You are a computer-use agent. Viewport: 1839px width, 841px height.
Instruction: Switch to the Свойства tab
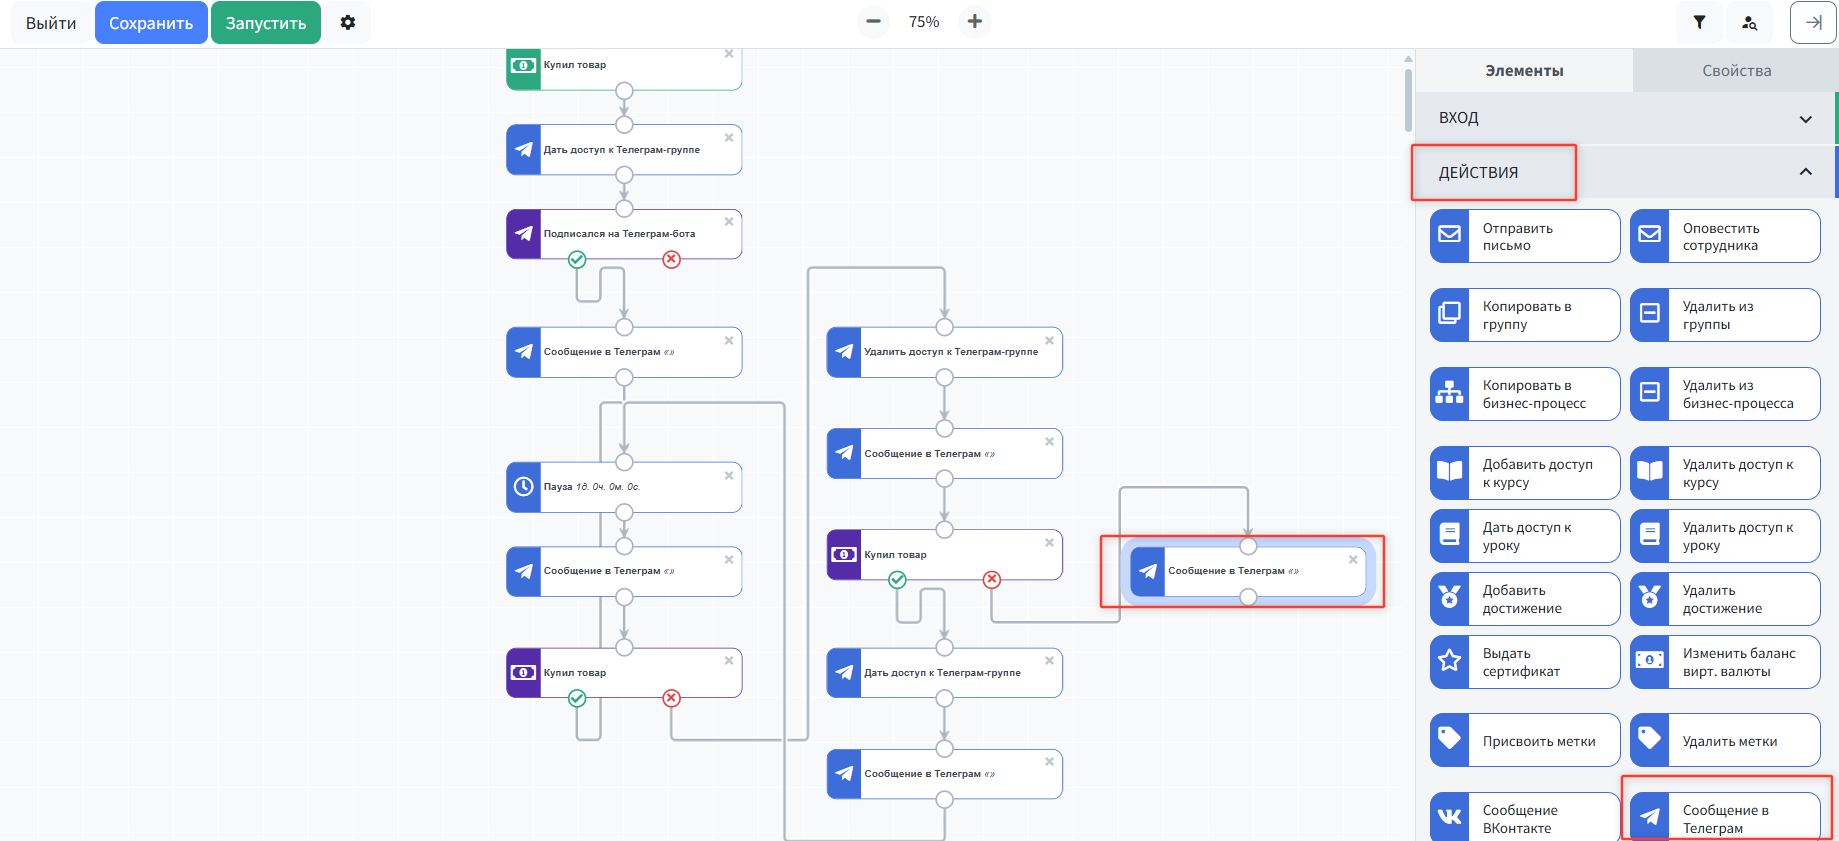click(x=1736, y=71)
